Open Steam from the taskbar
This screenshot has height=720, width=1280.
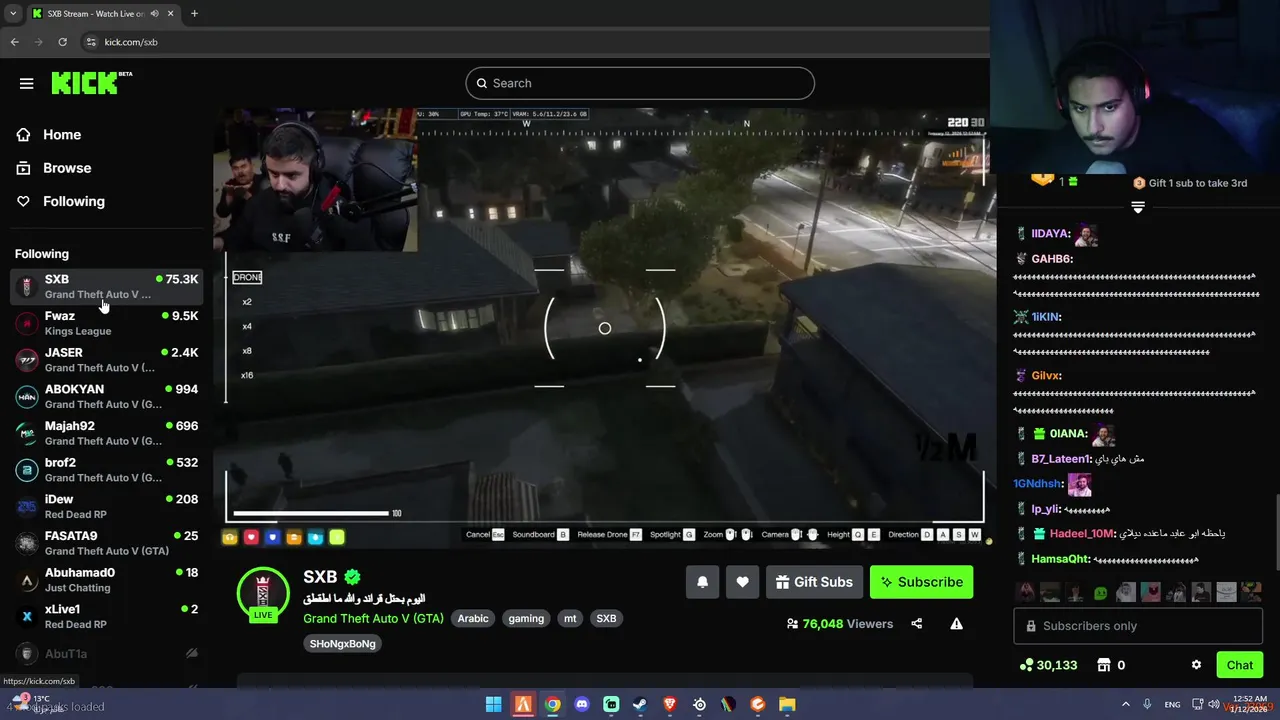[640, 705]
